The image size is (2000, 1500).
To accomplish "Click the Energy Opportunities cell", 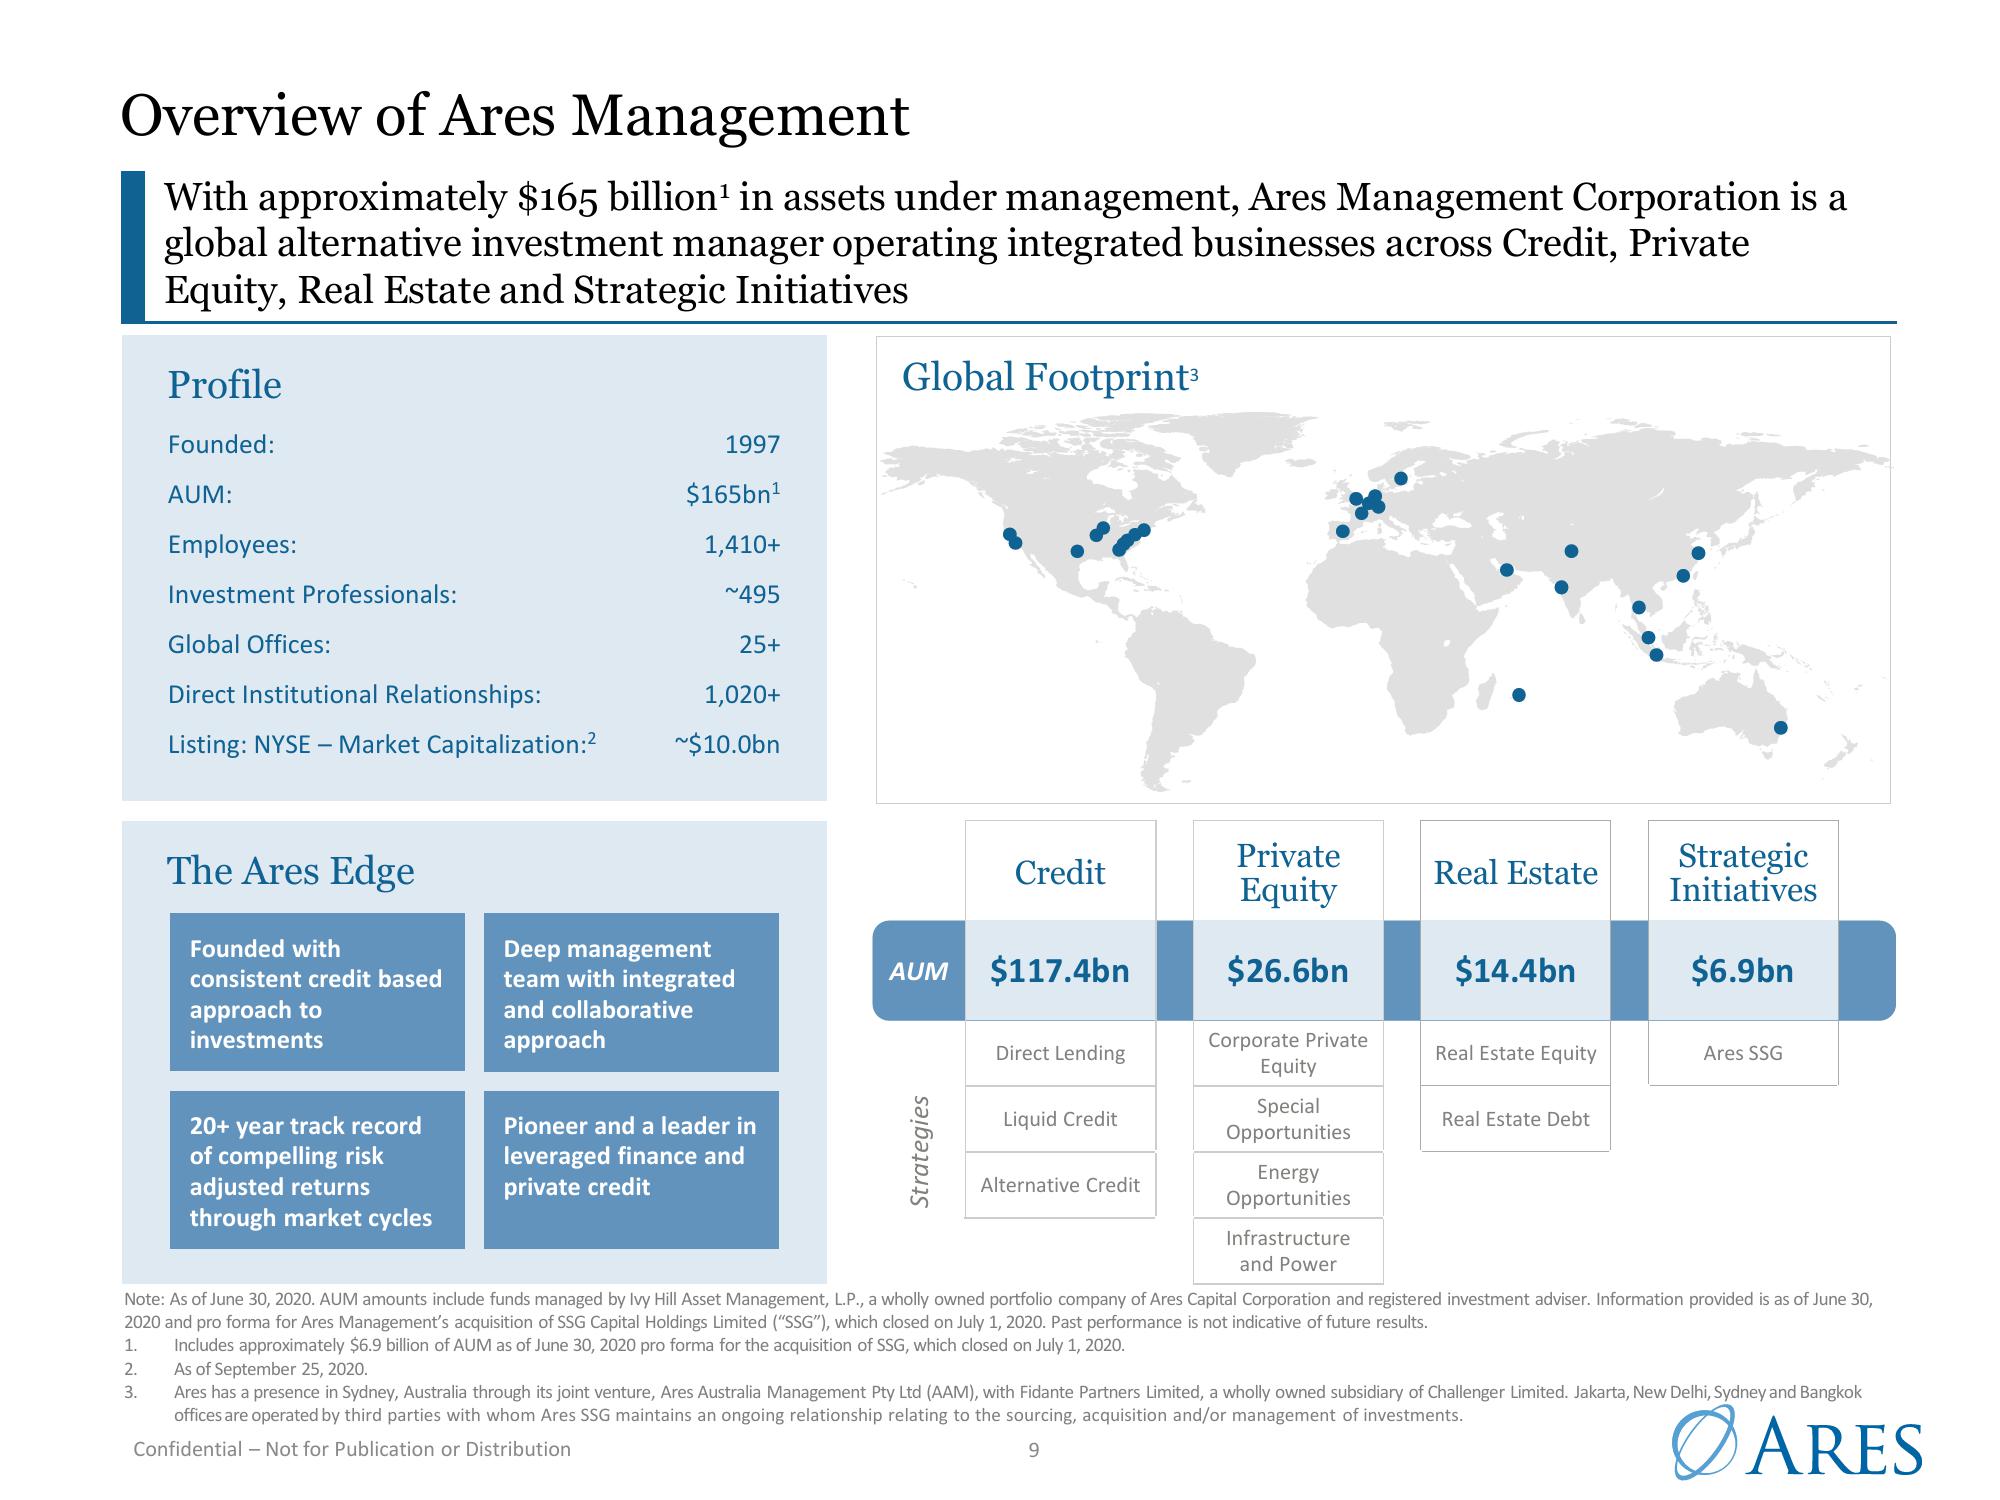I will [x=1288, y=1185].
